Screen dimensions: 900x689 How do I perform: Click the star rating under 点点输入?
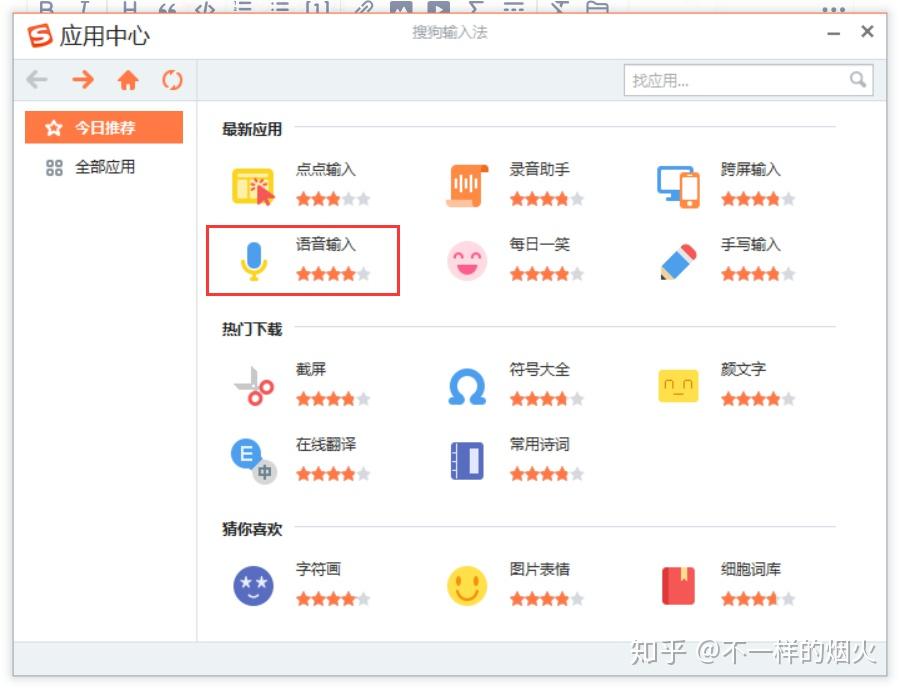333,199
